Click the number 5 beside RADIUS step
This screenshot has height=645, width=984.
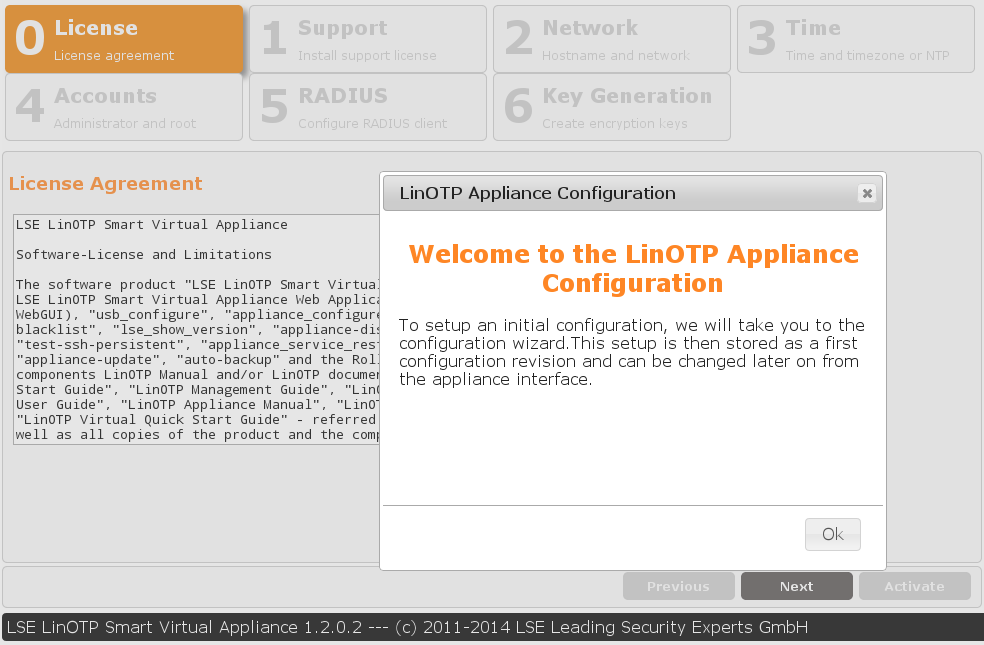tap(273, 108)
